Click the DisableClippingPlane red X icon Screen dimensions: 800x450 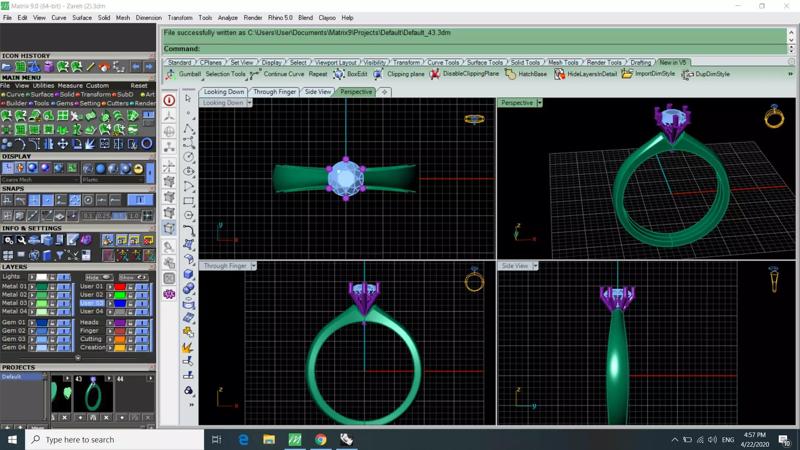tap(435, 74)
